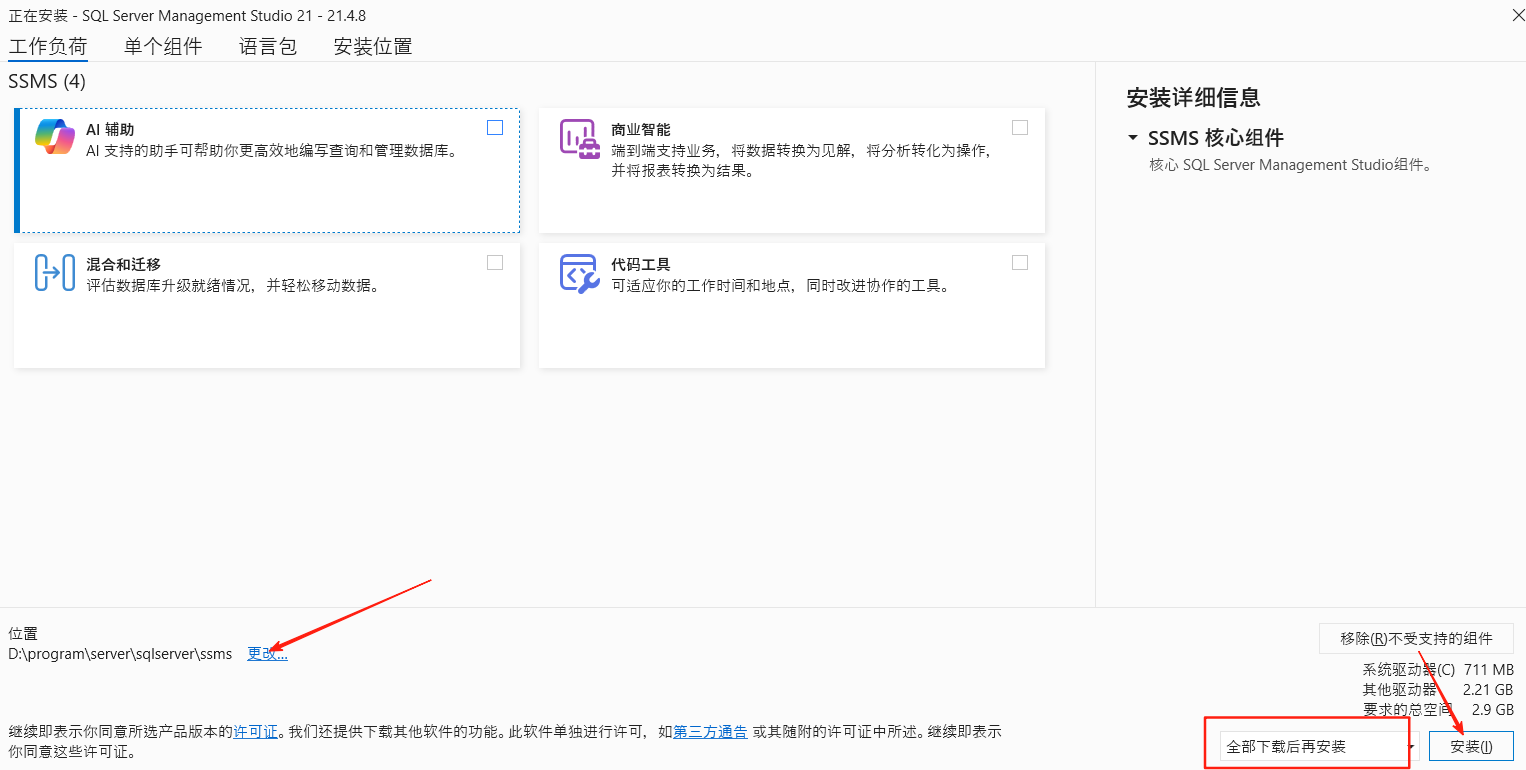Select the 代码工具 workload title

[x=641, y=264]
